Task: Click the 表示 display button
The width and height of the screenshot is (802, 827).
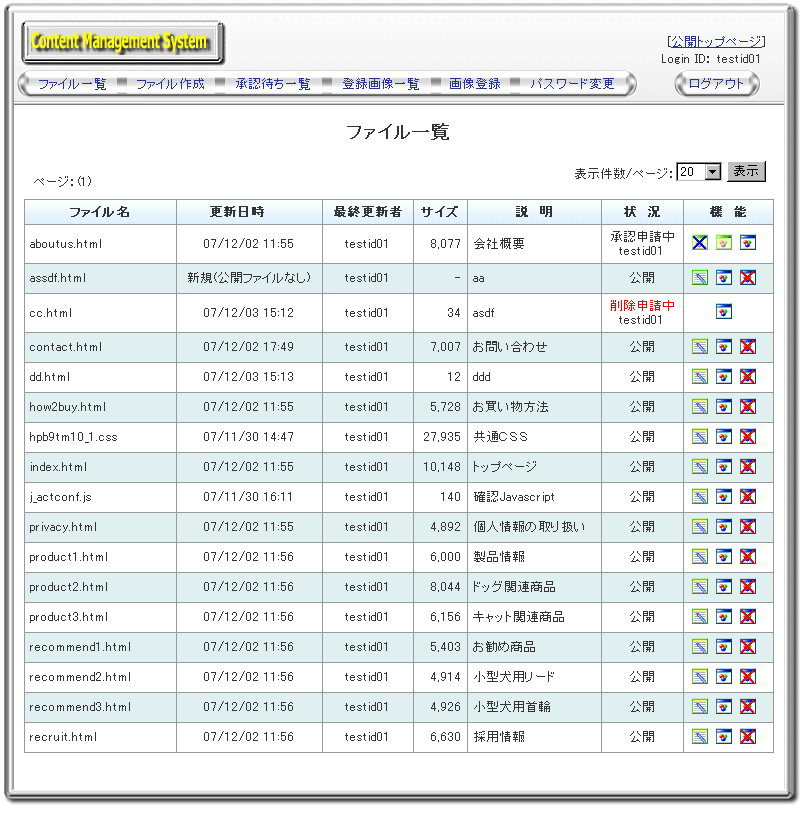Action: pos(746,171)
